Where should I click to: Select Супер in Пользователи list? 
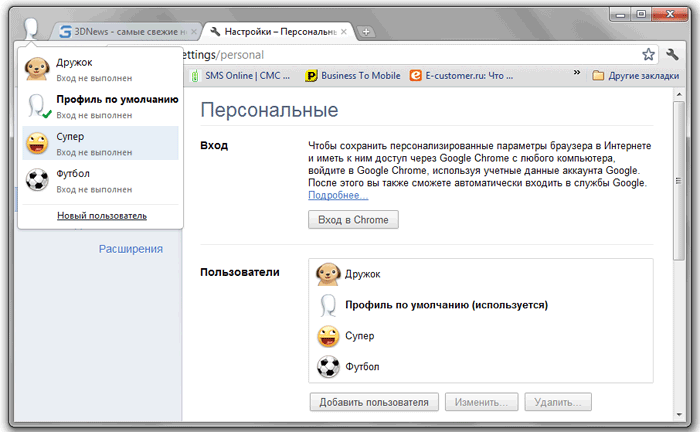point(481,336)
